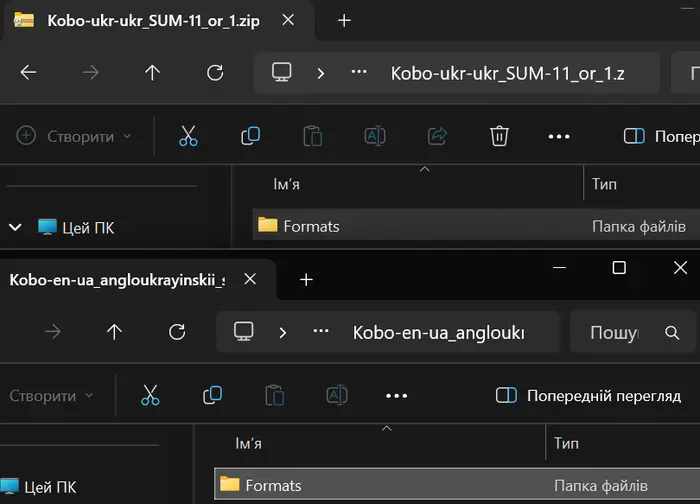
Task: Select Цей ПК in lower window sidebar
Action: point(38,487)
